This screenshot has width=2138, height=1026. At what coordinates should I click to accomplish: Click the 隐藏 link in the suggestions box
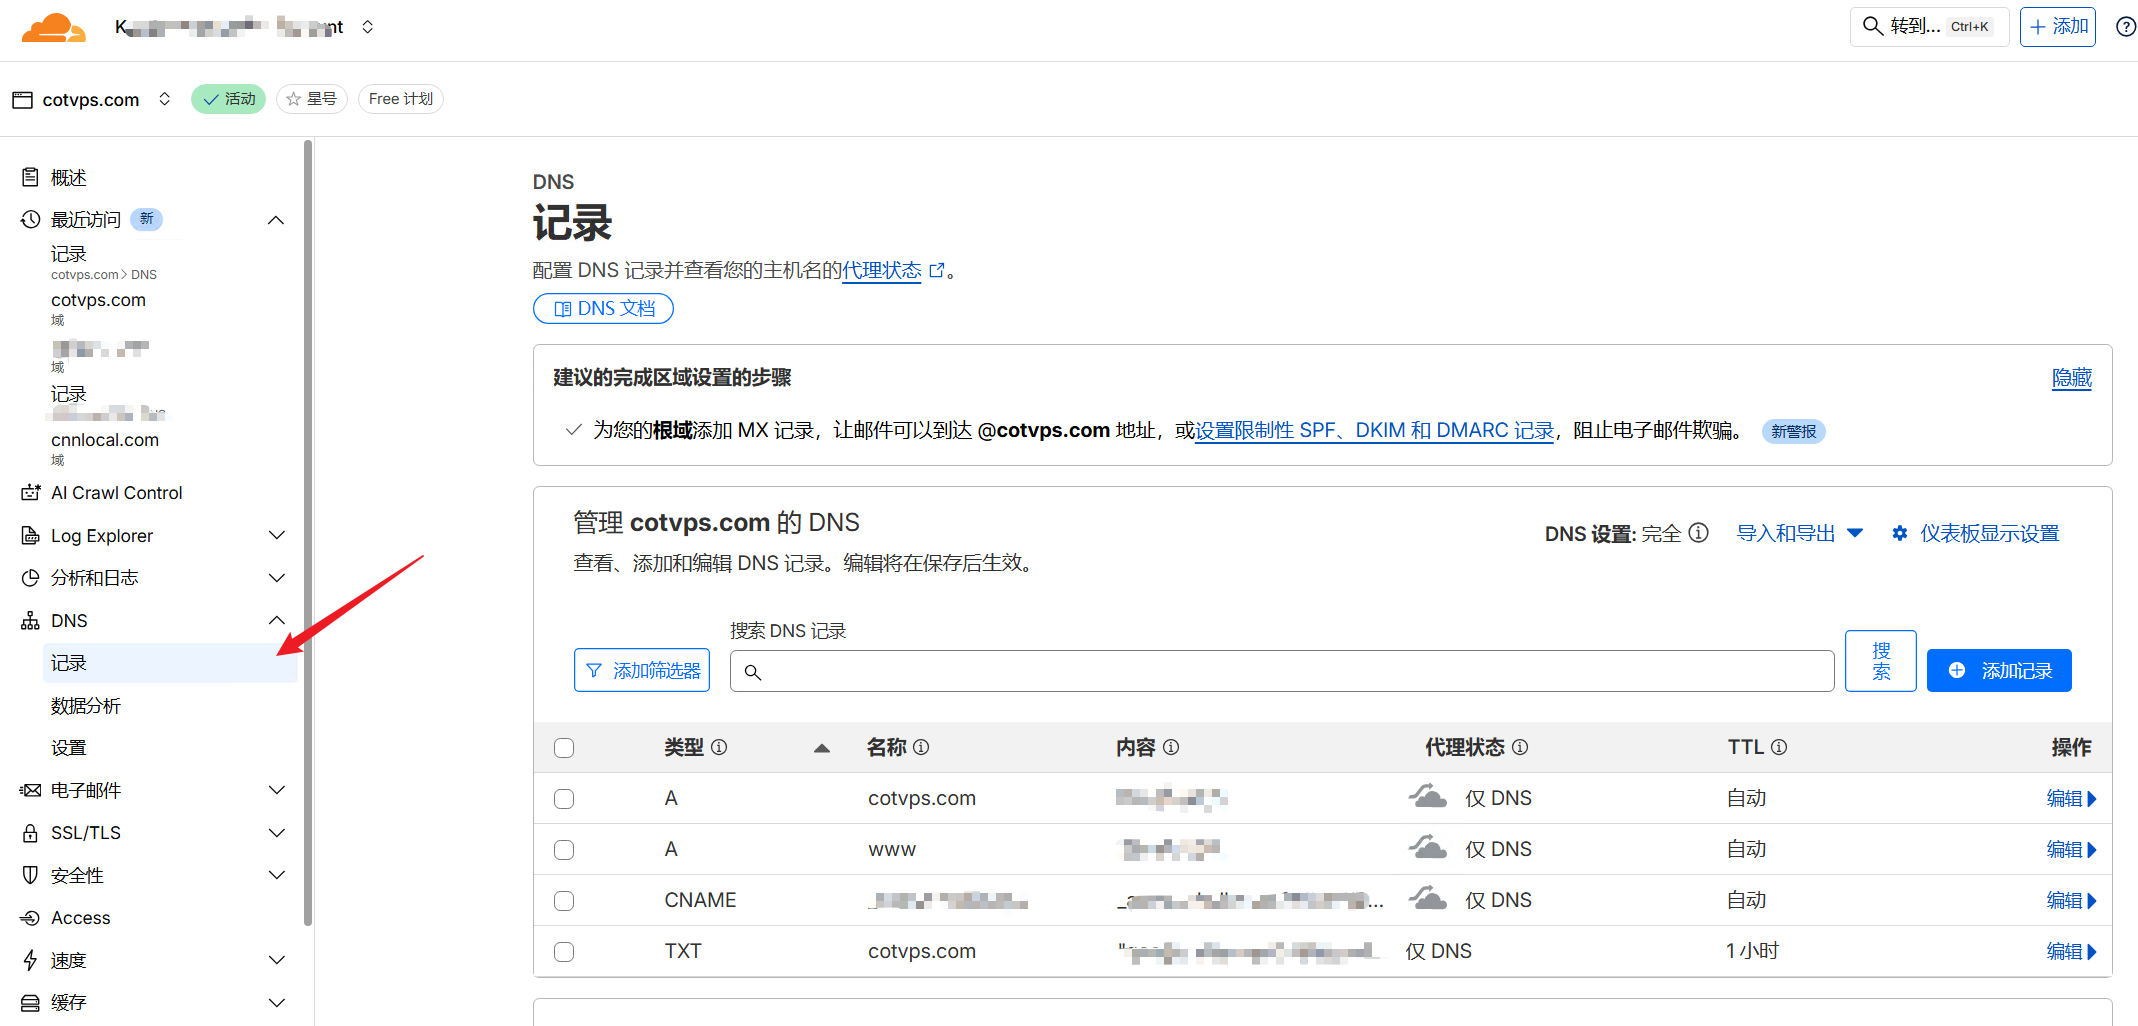[x=2071, y=378]
